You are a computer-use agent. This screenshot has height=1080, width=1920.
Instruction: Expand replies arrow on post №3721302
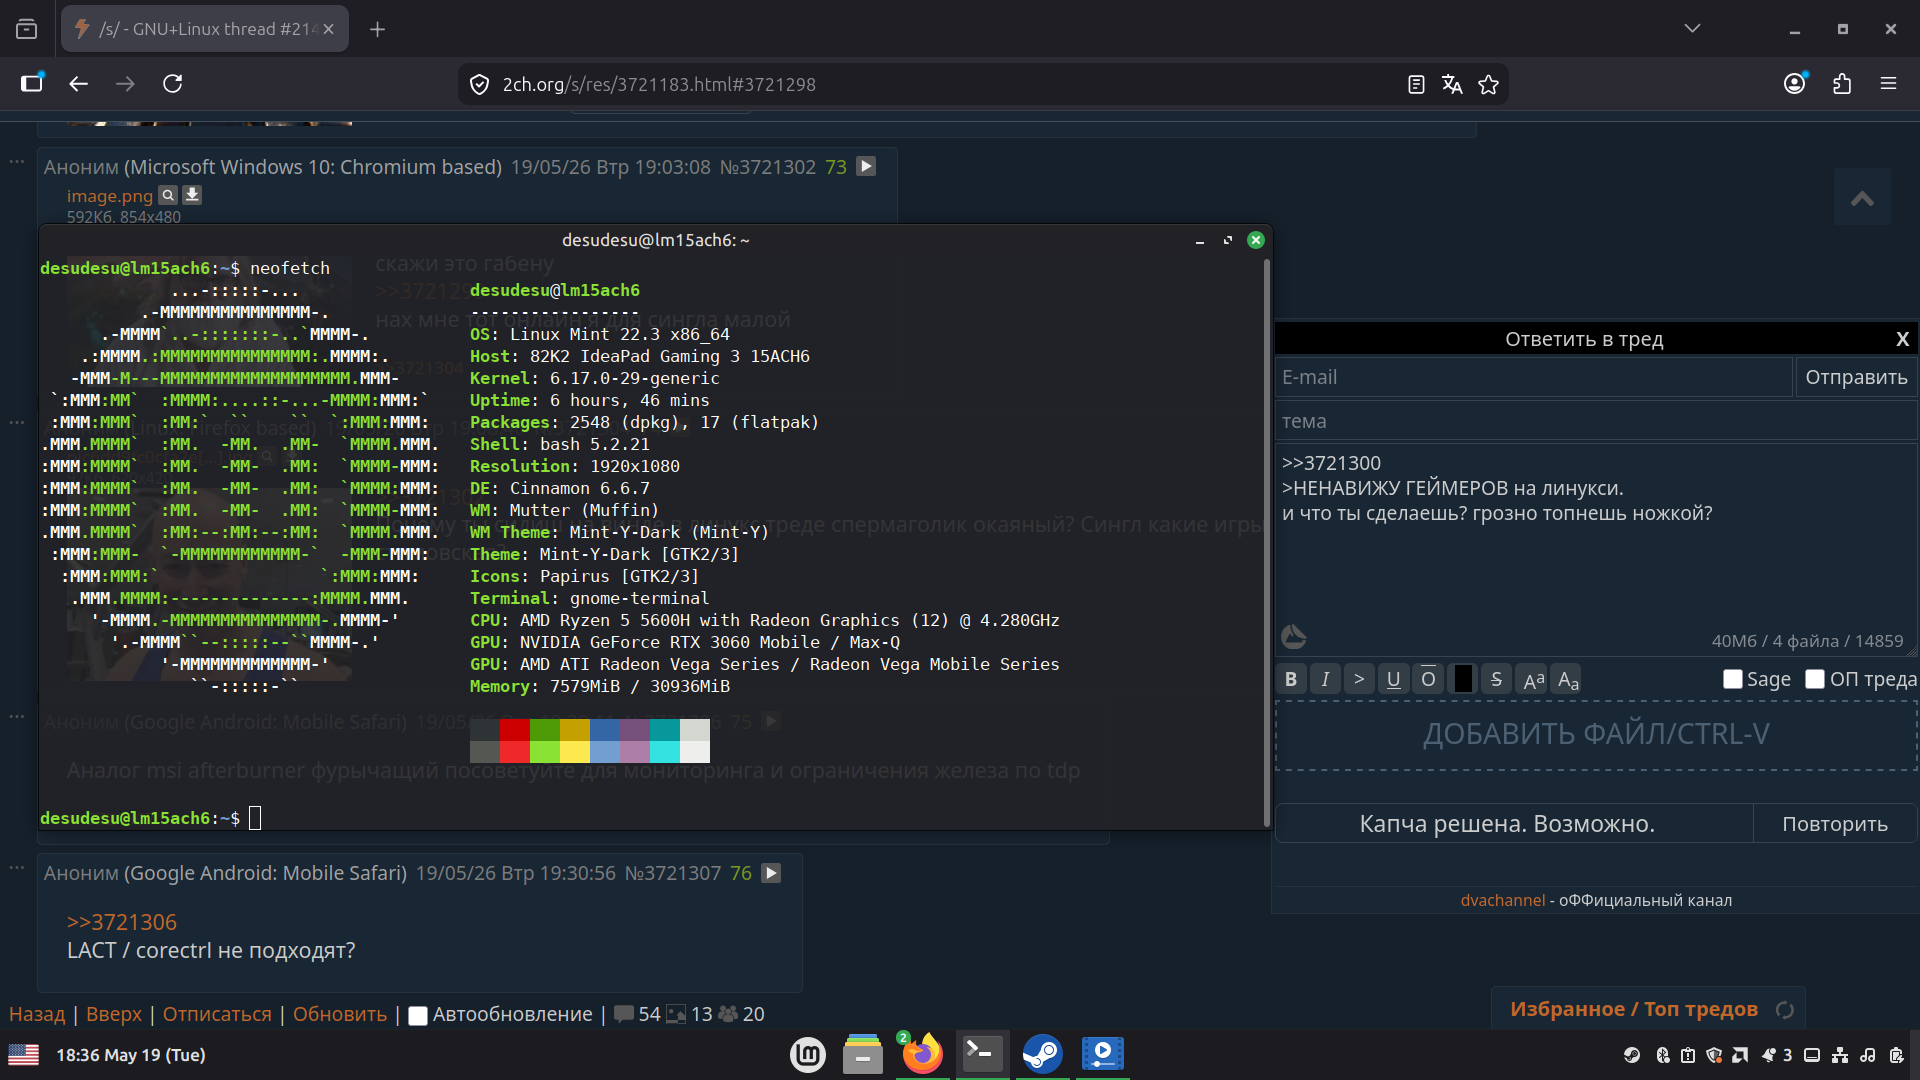866,166
